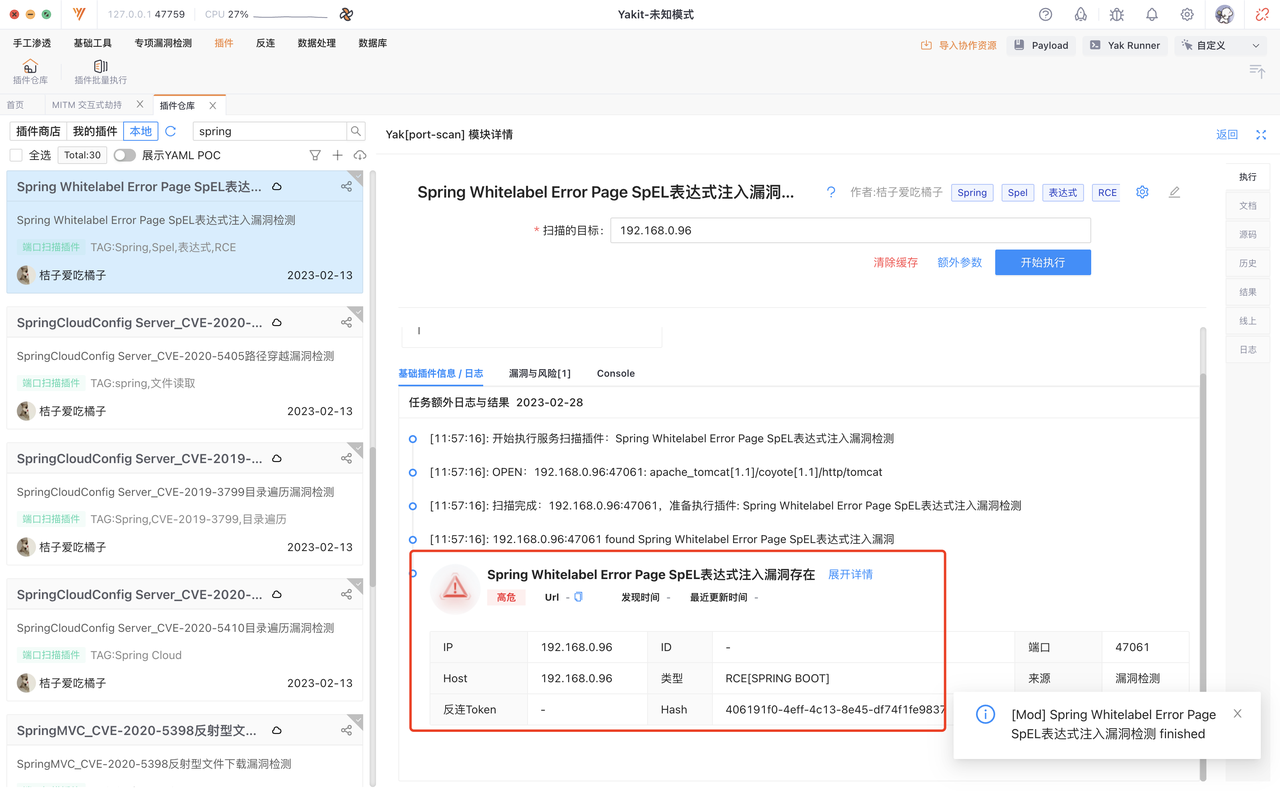Click the fan-shaped icon beside CPU graph

(346, 15)
